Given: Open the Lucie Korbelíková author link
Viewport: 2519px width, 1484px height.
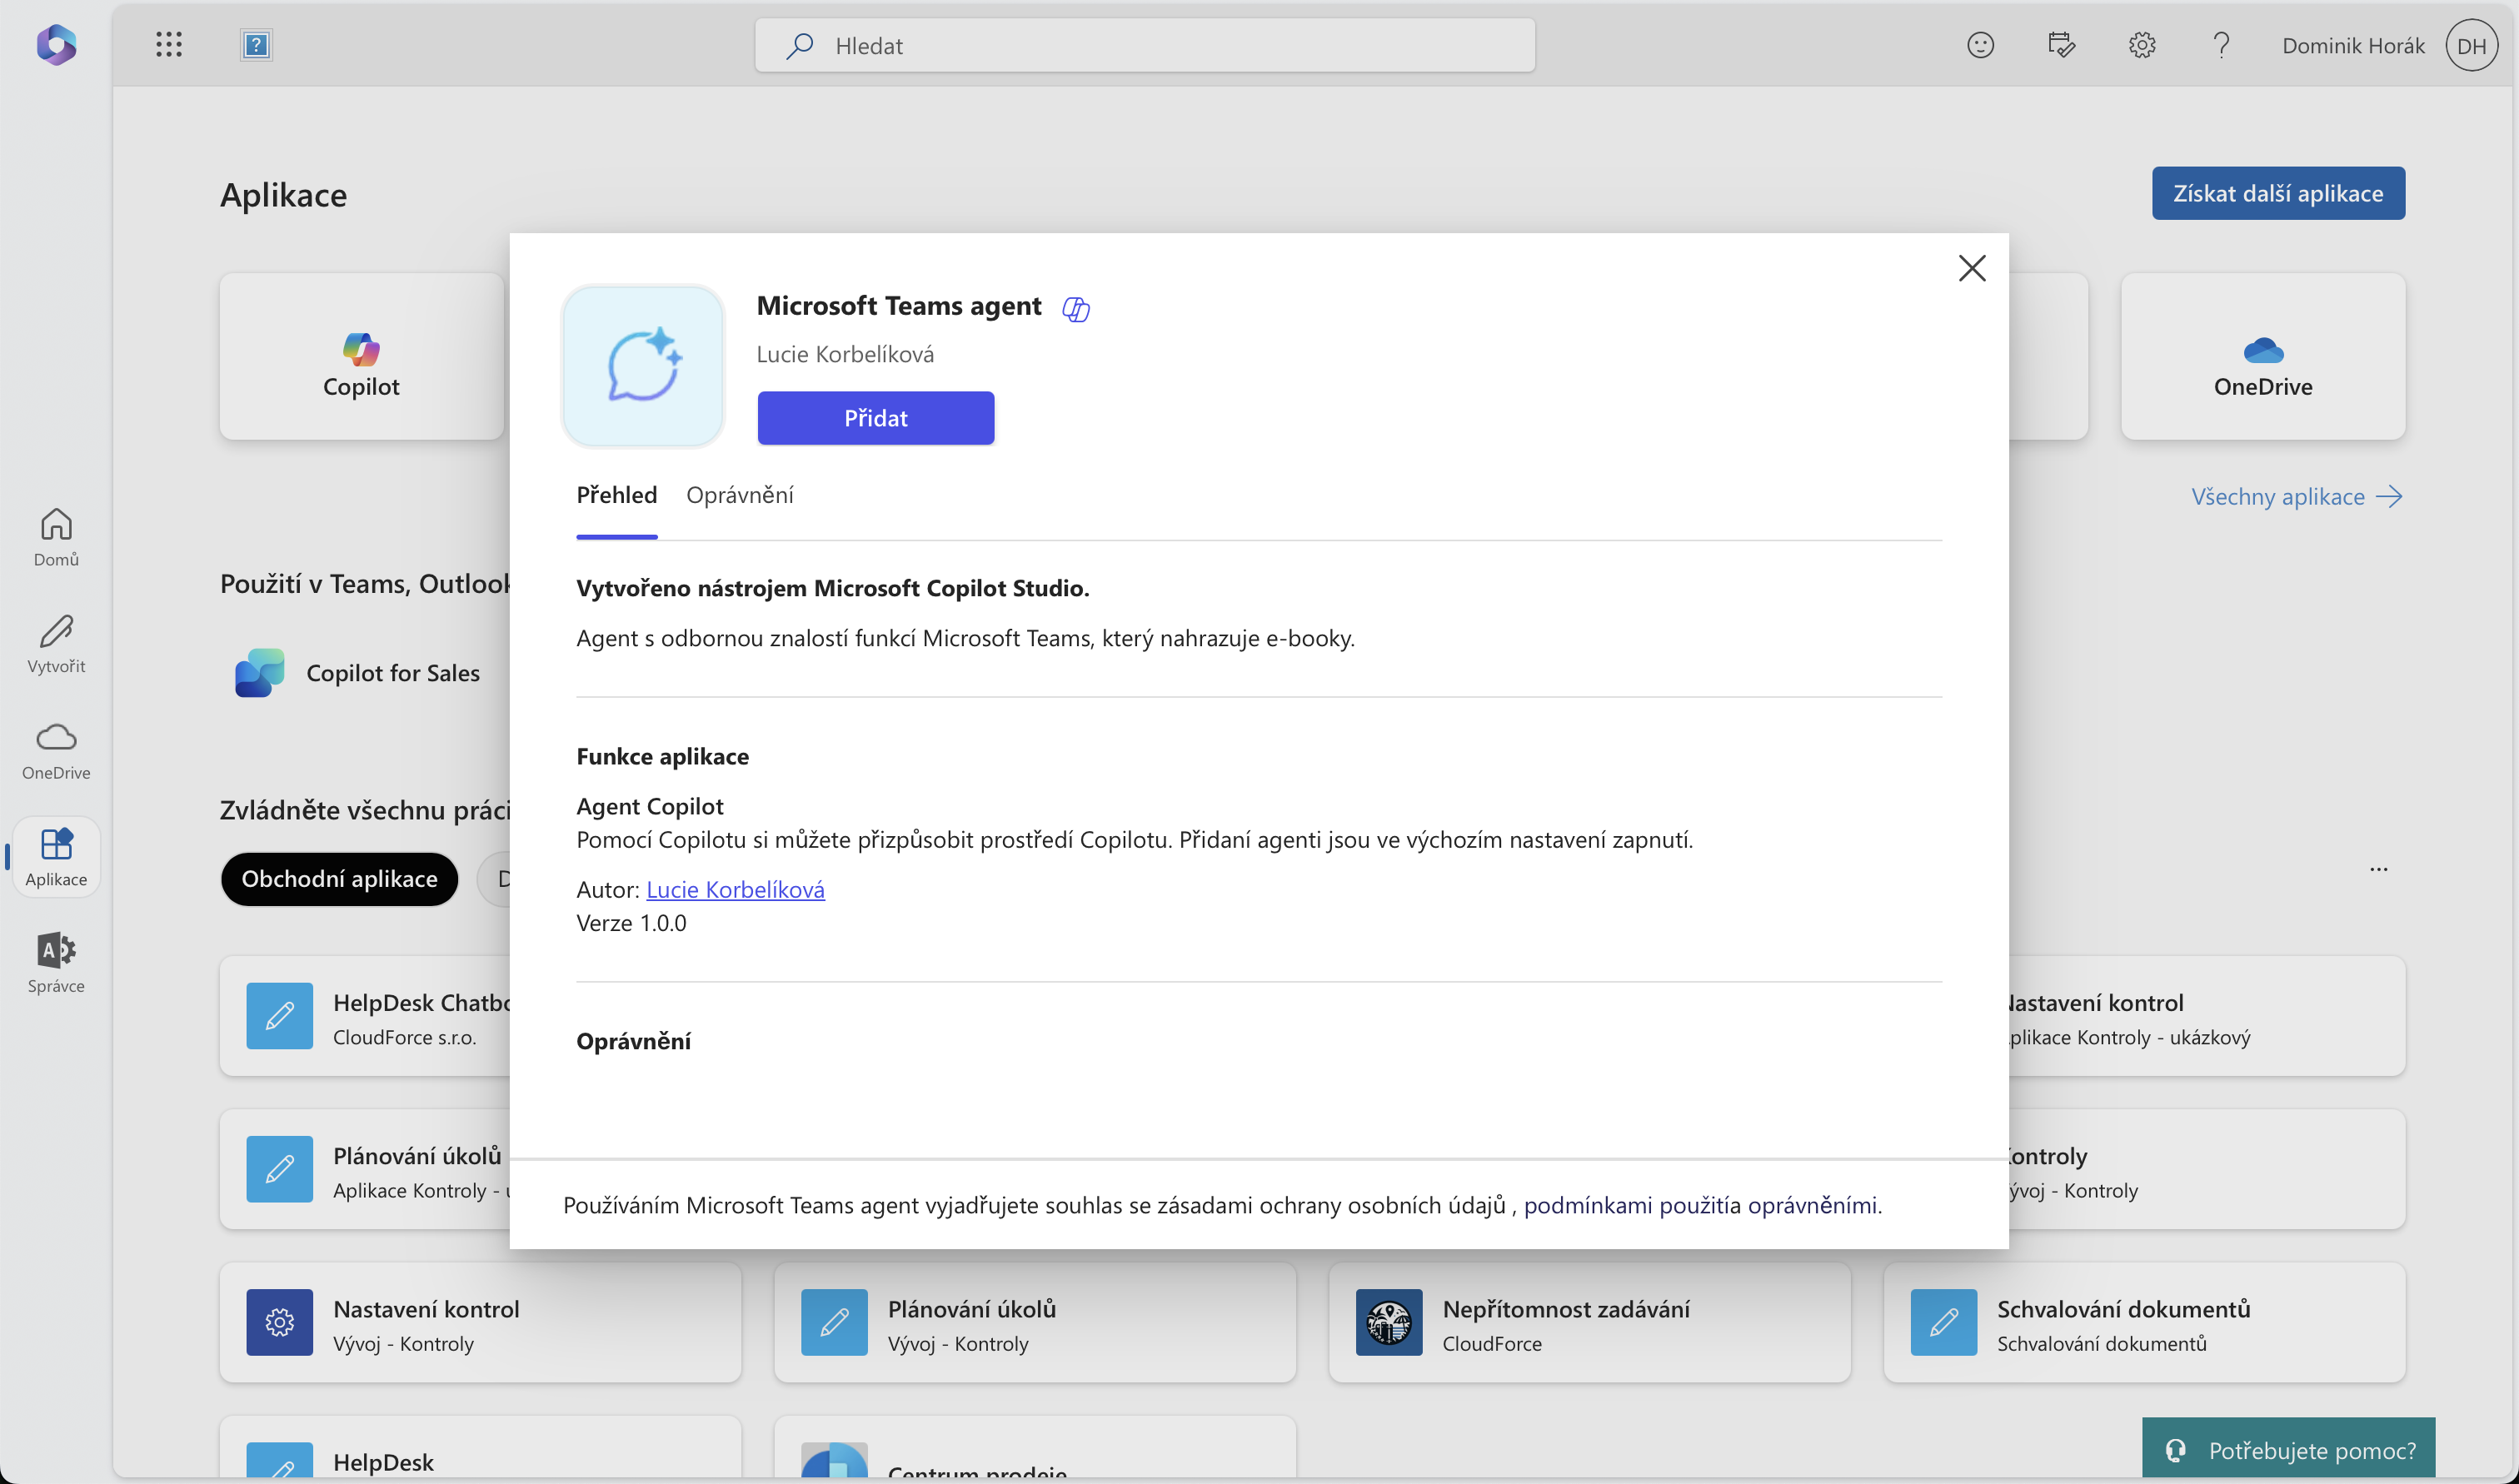Looking at the screenshot, I should pos(736,889).
